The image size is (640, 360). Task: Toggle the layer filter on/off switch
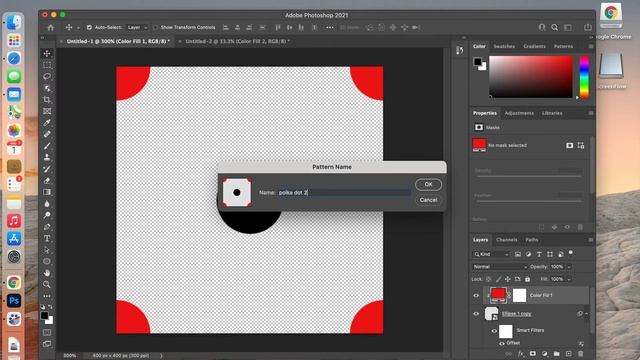pos(571,253)
